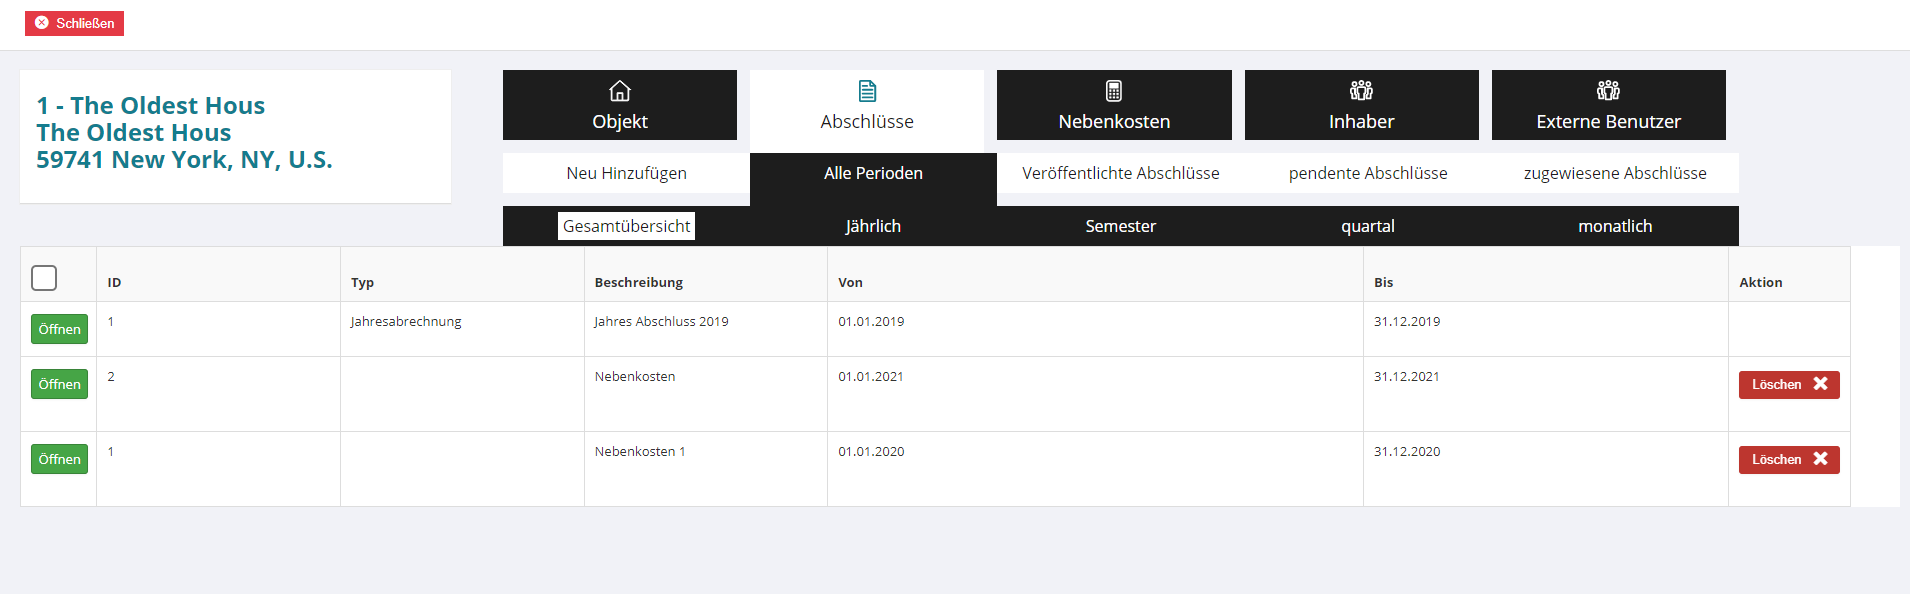Click the calculator icon above Nebenkosten
Viewport: 1910px width, 594px height.
(x=1114, y=91)
